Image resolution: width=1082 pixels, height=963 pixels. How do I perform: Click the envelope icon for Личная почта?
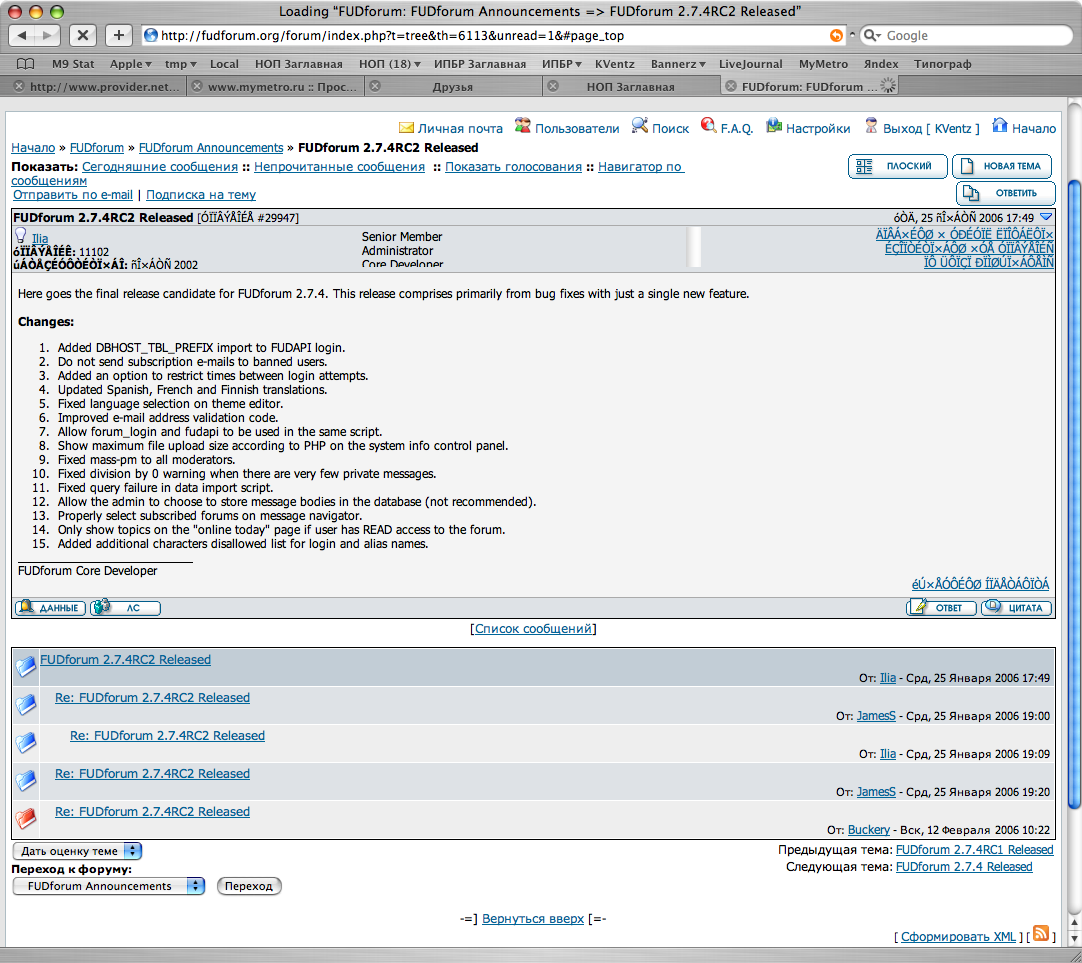click(406, 128)
